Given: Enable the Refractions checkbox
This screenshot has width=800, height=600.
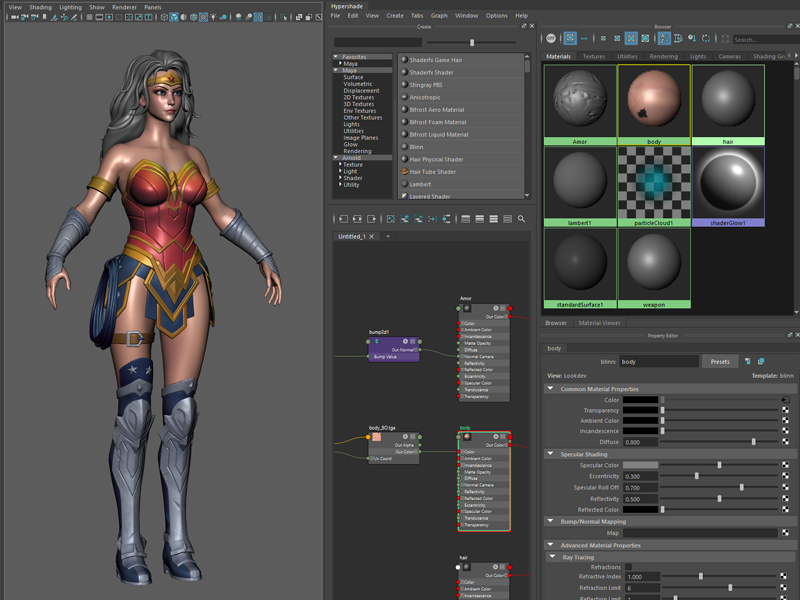Looking at the screenshot, I should [628, 567].
